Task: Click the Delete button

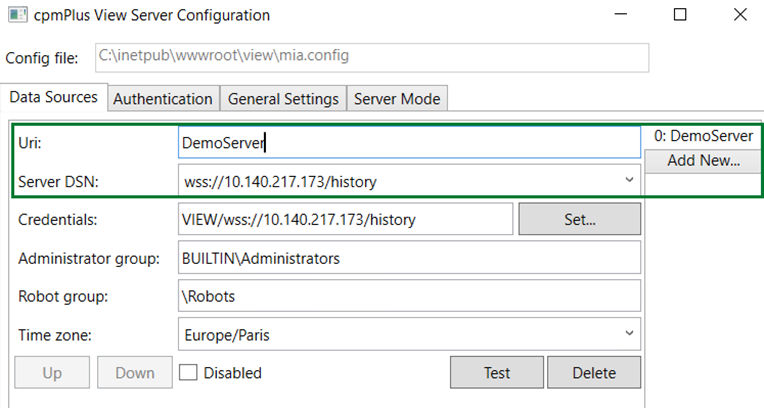Action: tap(594, 372)
